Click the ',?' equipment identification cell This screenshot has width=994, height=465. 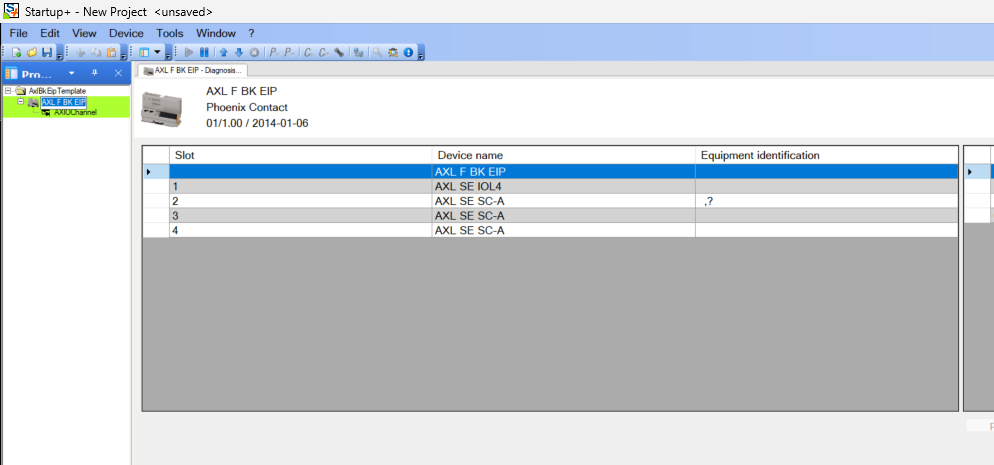point(827,201)
